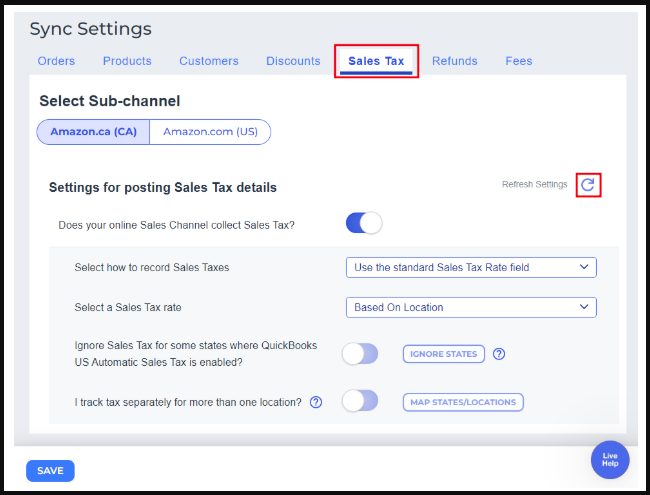Open the Refunds tab
Viewport: 650px width, 495px height.
point(455,61)
